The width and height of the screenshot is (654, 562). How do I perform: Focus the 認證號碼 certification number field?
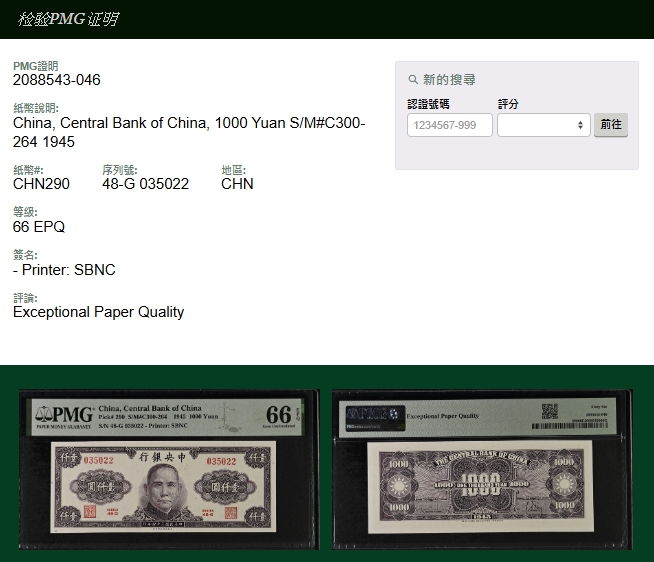pyautogui.click(x=449, y=125)
